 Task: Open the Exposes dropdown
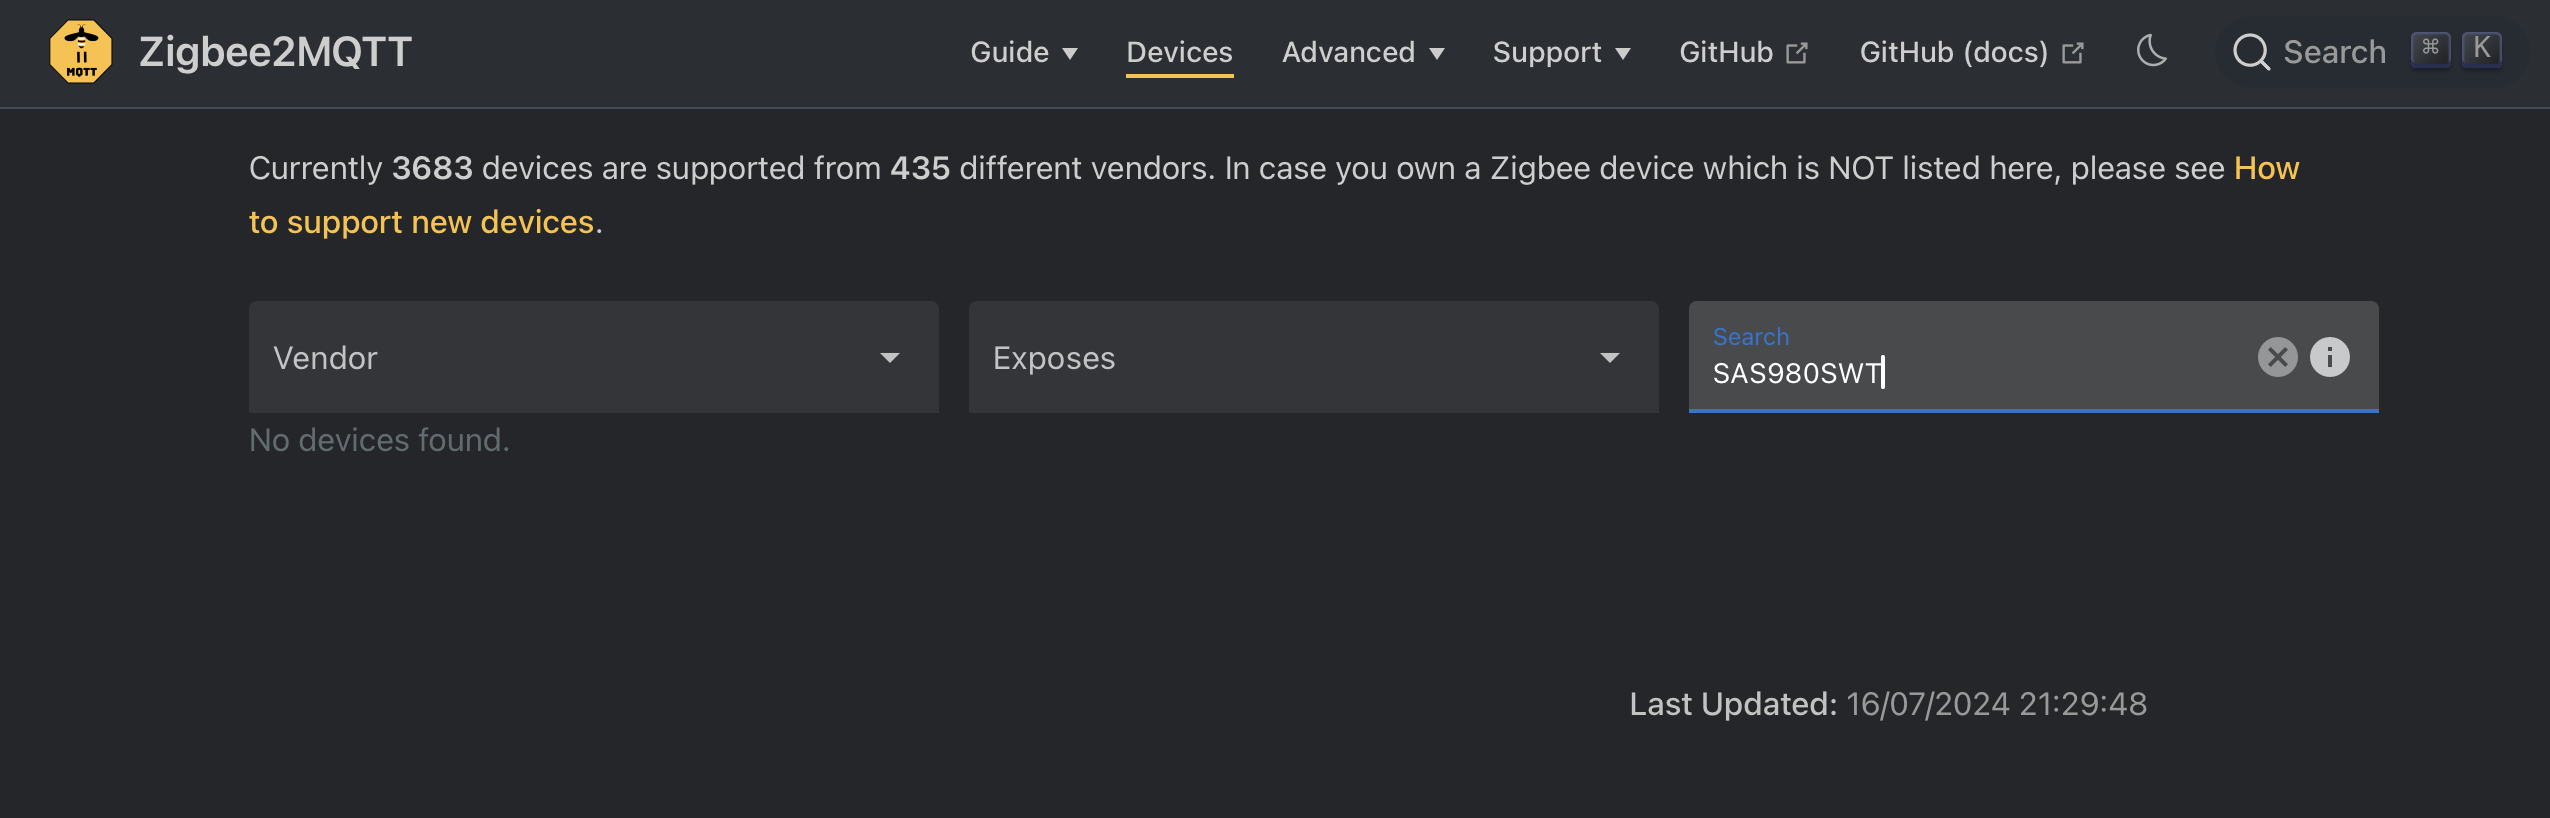click(1313, 357)
